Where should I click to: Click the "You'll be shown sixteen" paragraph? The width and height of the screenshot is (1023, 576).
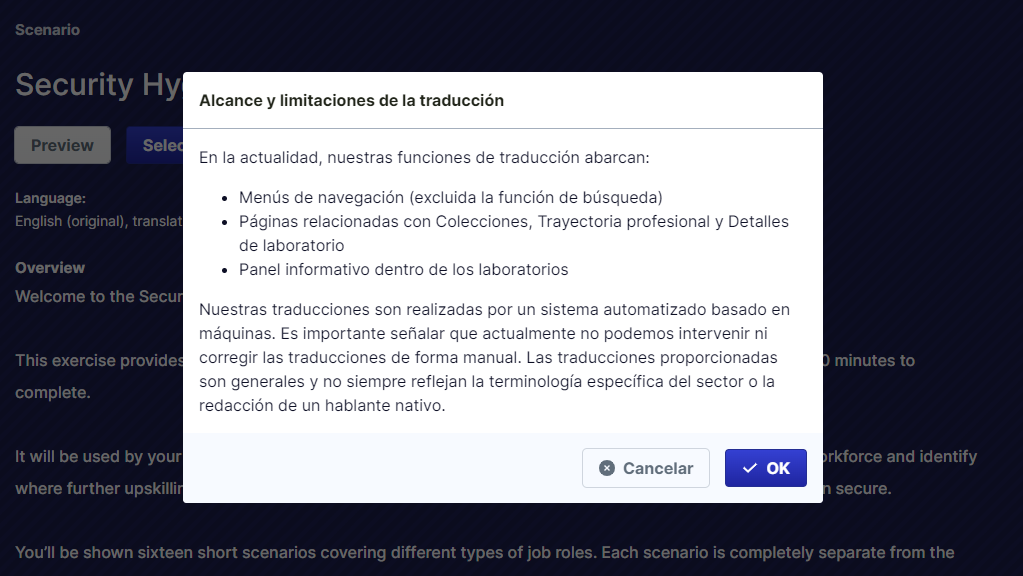(x=485, y=552)
